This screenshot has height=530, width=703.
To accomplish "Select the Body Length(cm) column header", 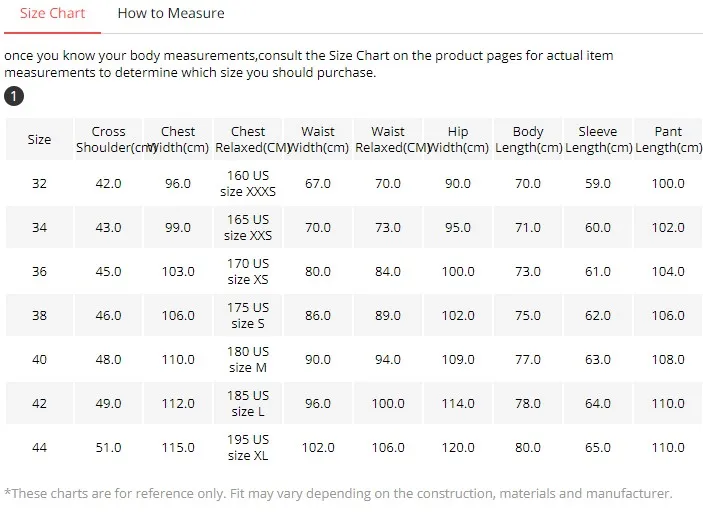I will pos(528,139).
